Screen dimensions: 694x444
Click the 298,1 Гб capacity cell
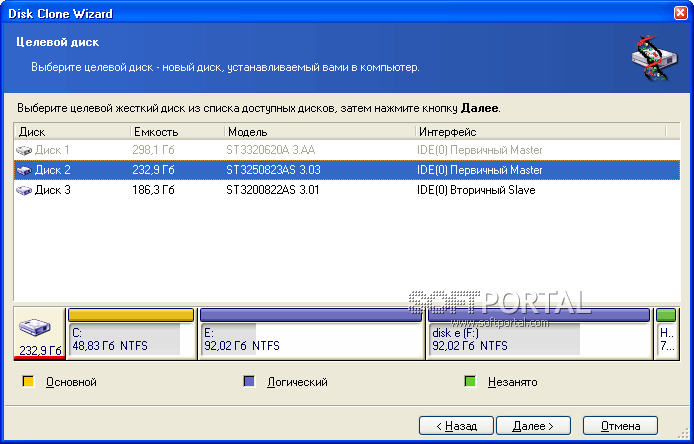(154, 150)
